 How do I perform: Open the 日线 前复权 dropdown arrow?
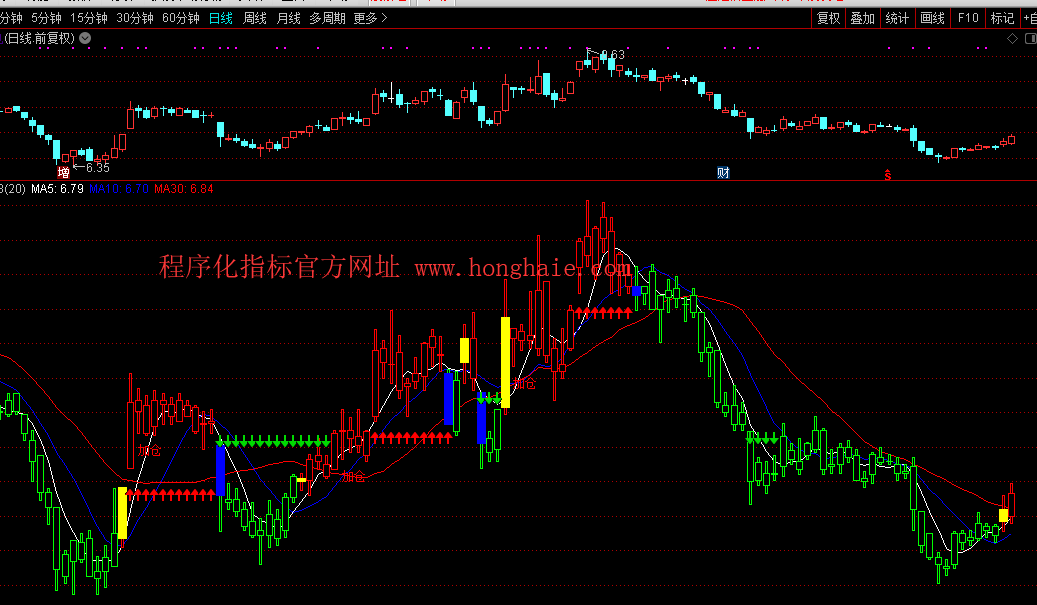[x=84, y=38]
